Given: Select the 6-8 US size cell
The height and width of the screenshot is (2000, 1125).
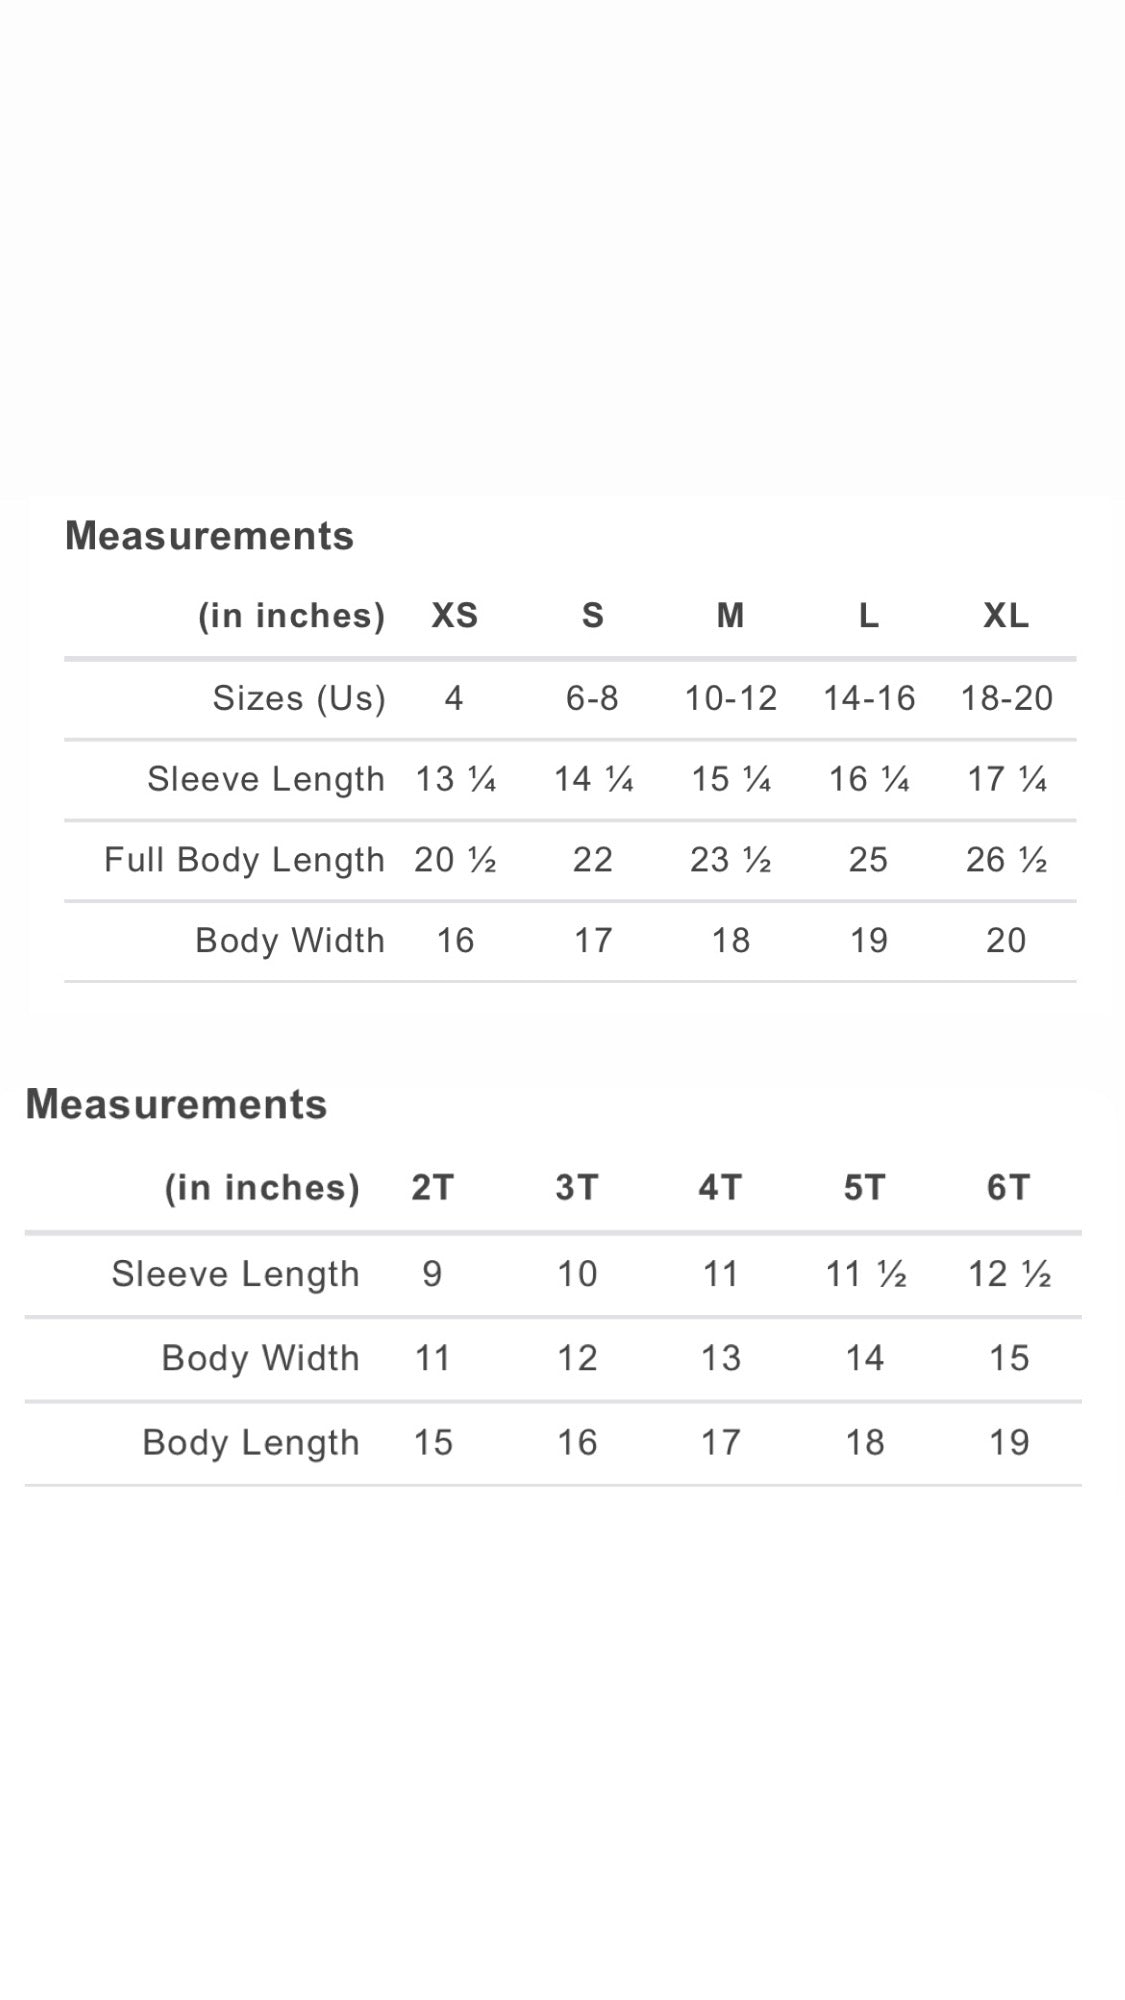Looking at the screenshot, I should 592,698.
